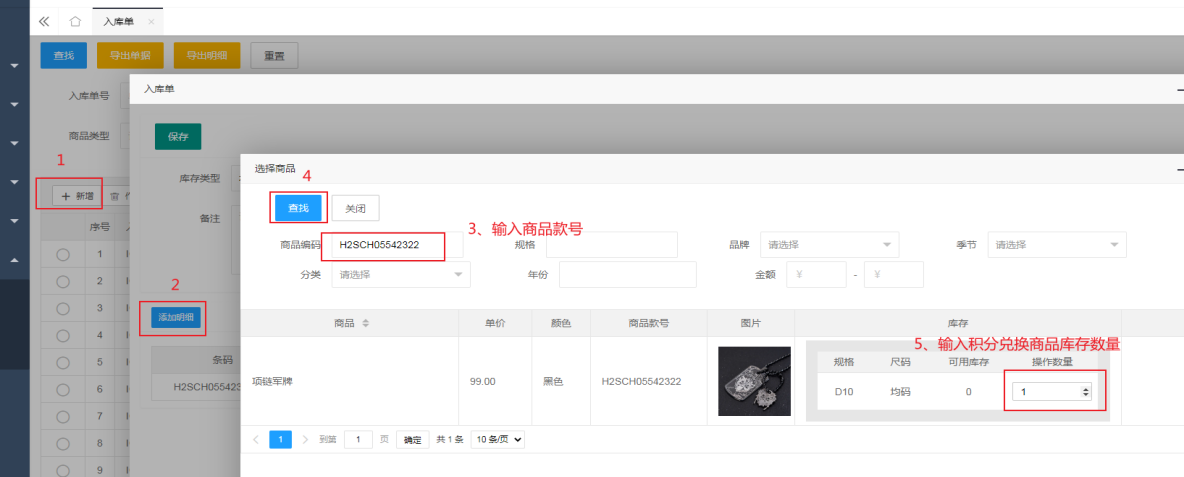Click the 导出单据 button
The width and height of the screenshot is (1184, 477).
coord(130,55)
